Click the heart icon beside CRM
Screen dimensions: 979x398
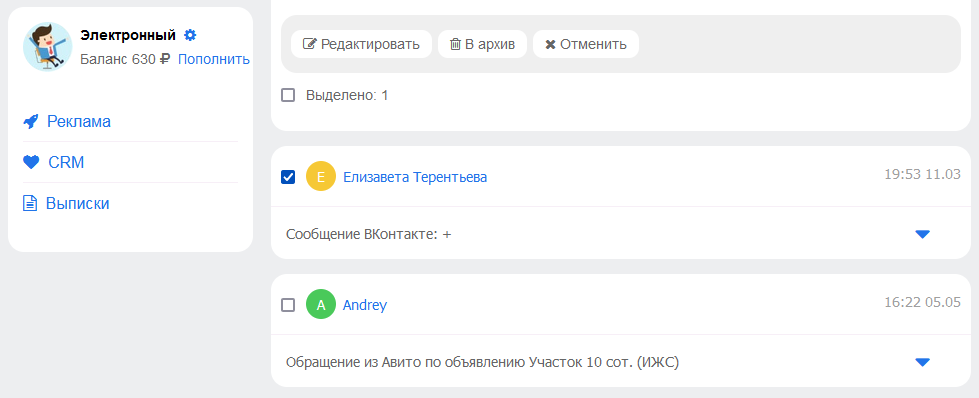point(31,162)
